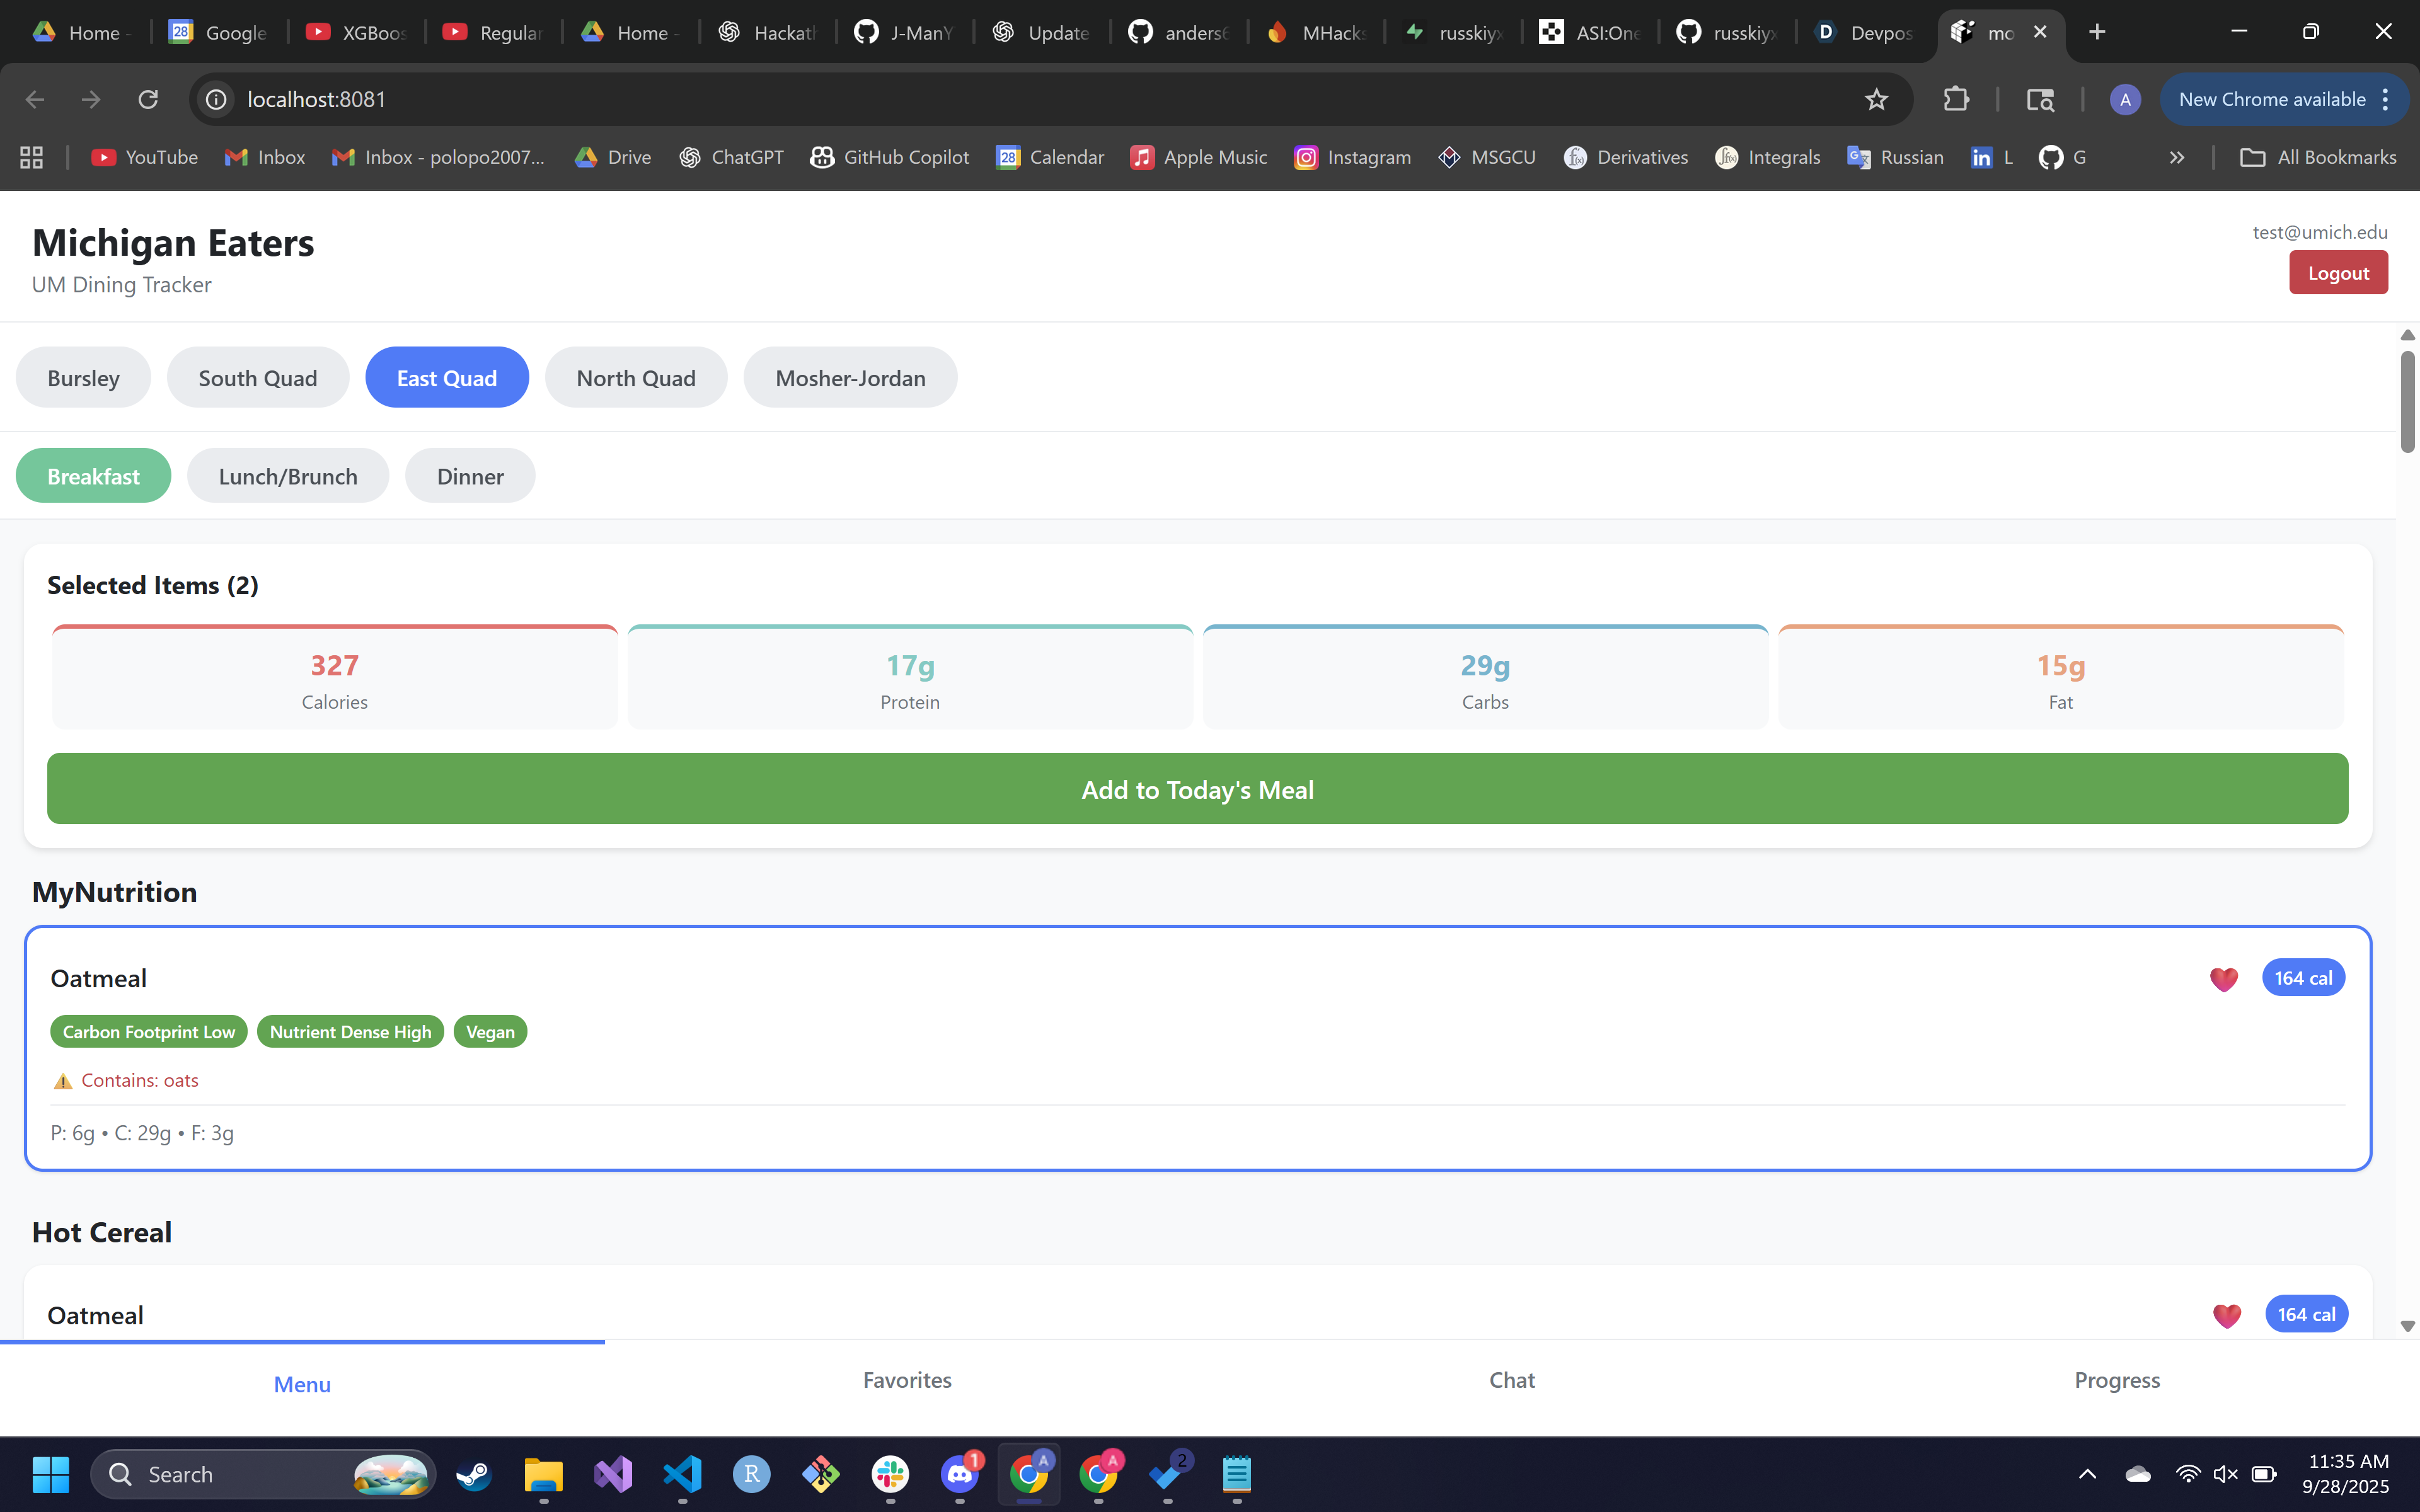The height and width of the screenshot is (1512, 2420).
Task: Open the Chrome extensions puzzle icon
Action: pos(1955,99)
